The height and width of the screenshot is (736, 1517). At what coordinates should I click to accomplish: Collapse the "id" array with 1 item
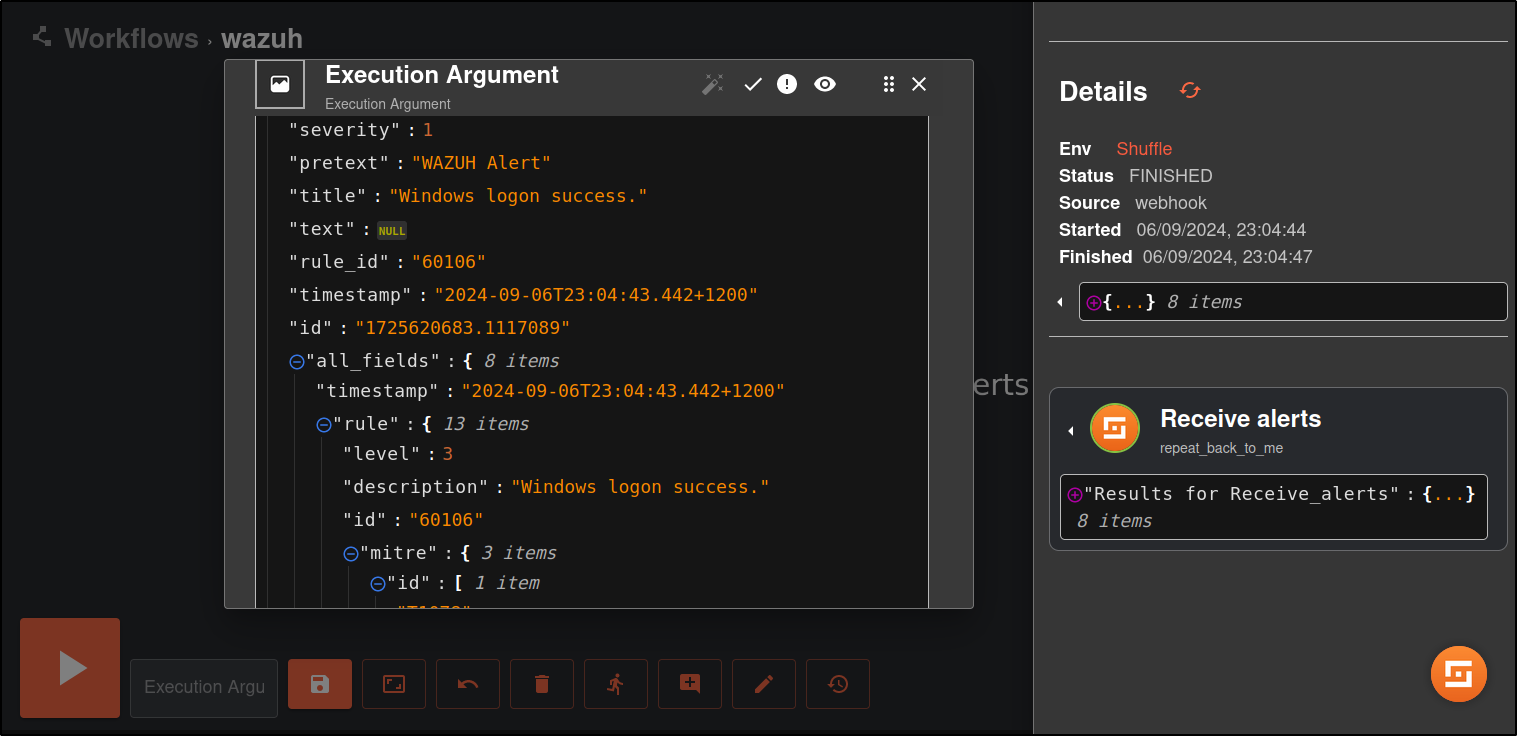pos(378,584)
